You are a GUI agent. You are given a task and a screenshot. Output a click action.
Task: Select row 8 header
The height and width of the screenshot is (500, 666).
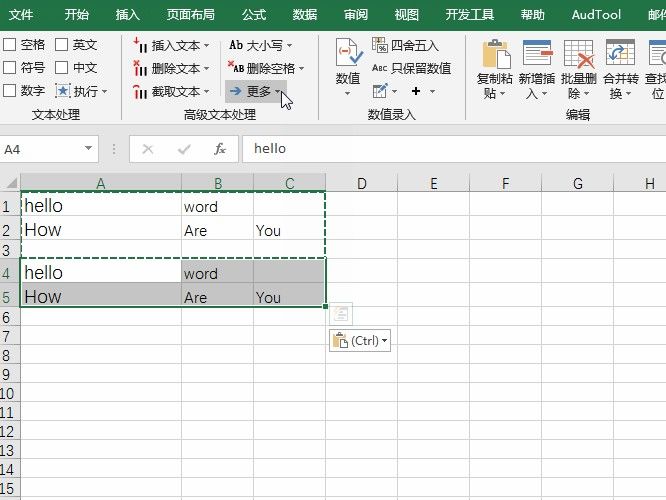tap(9, 355)
